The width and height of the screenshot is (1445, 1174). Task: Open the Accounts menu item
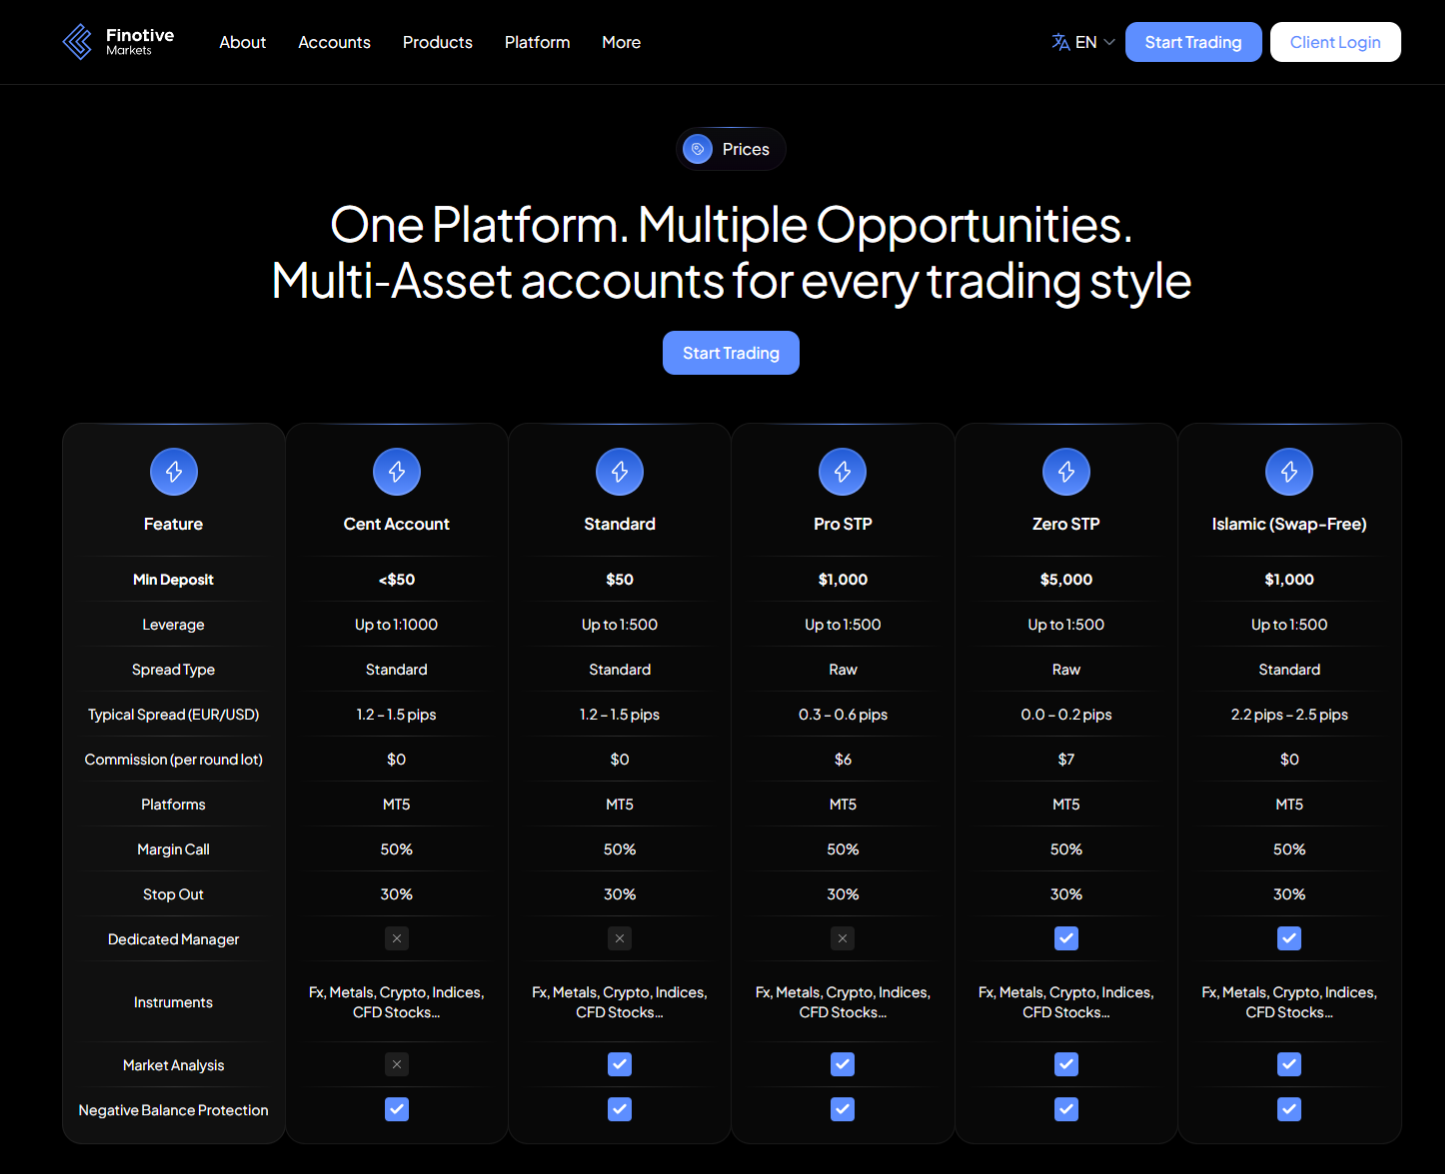tap(334, 42)
